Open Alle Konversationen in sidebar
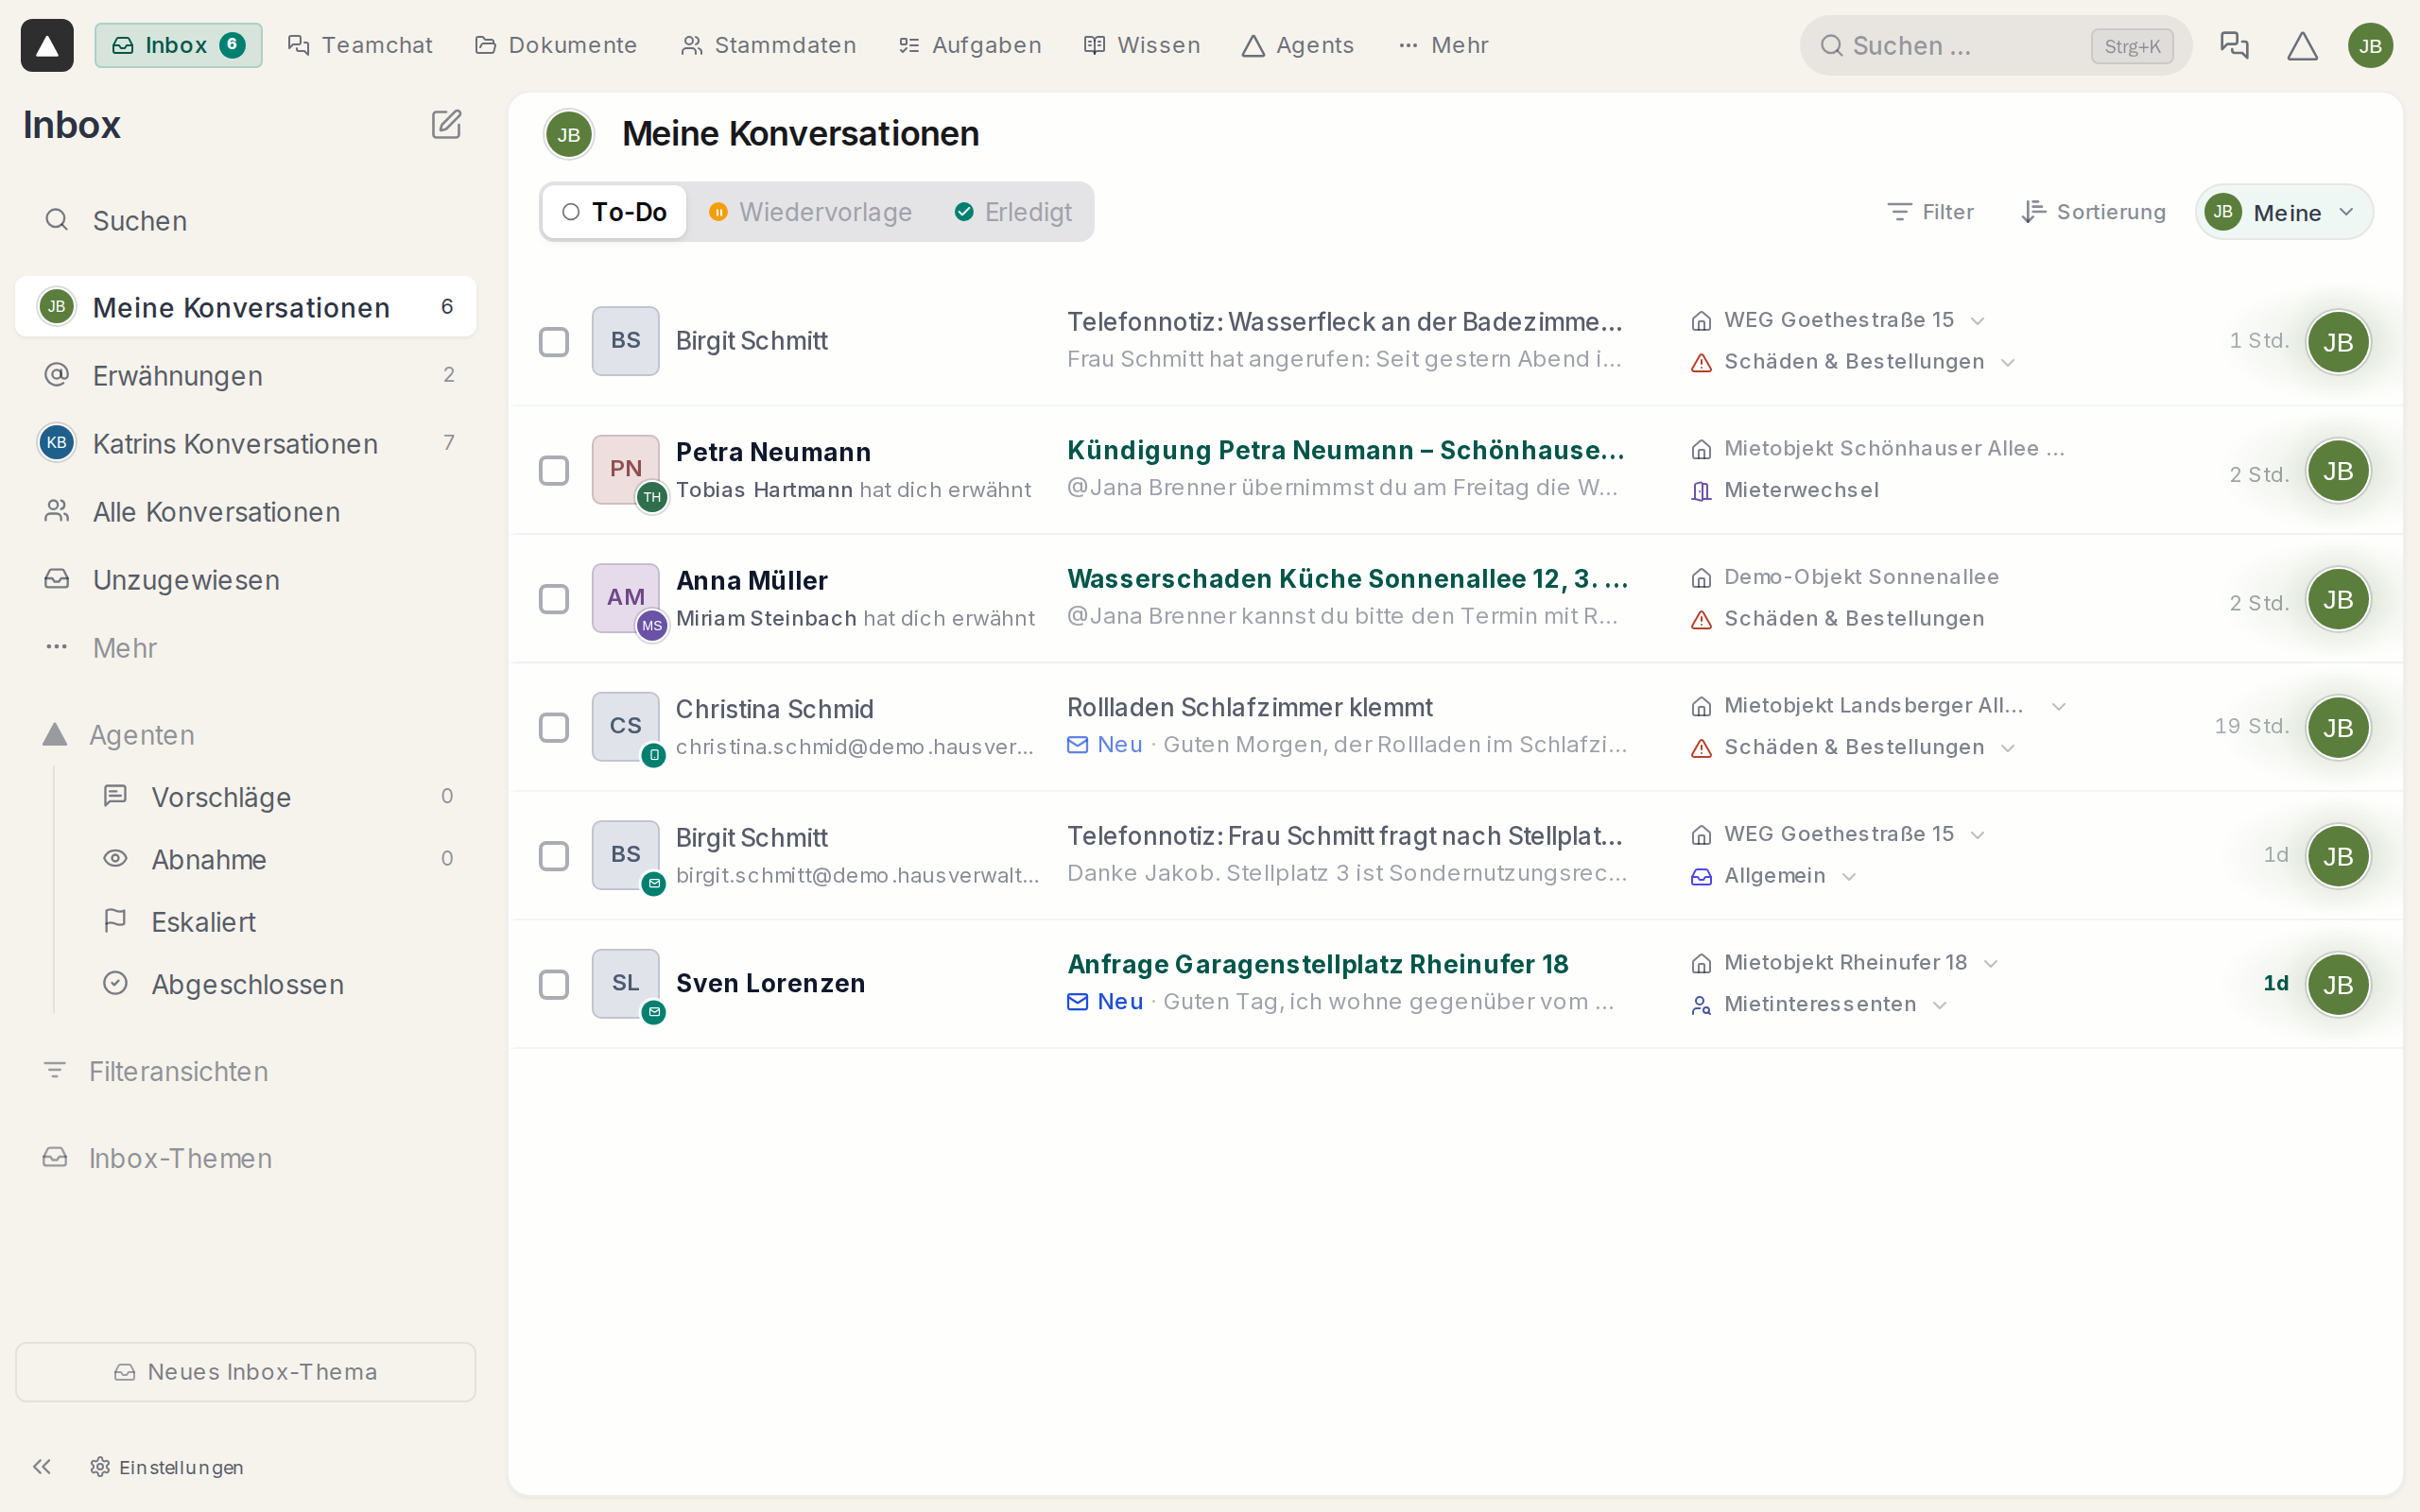The image size is (2420, 1512). tap(246, 511)
